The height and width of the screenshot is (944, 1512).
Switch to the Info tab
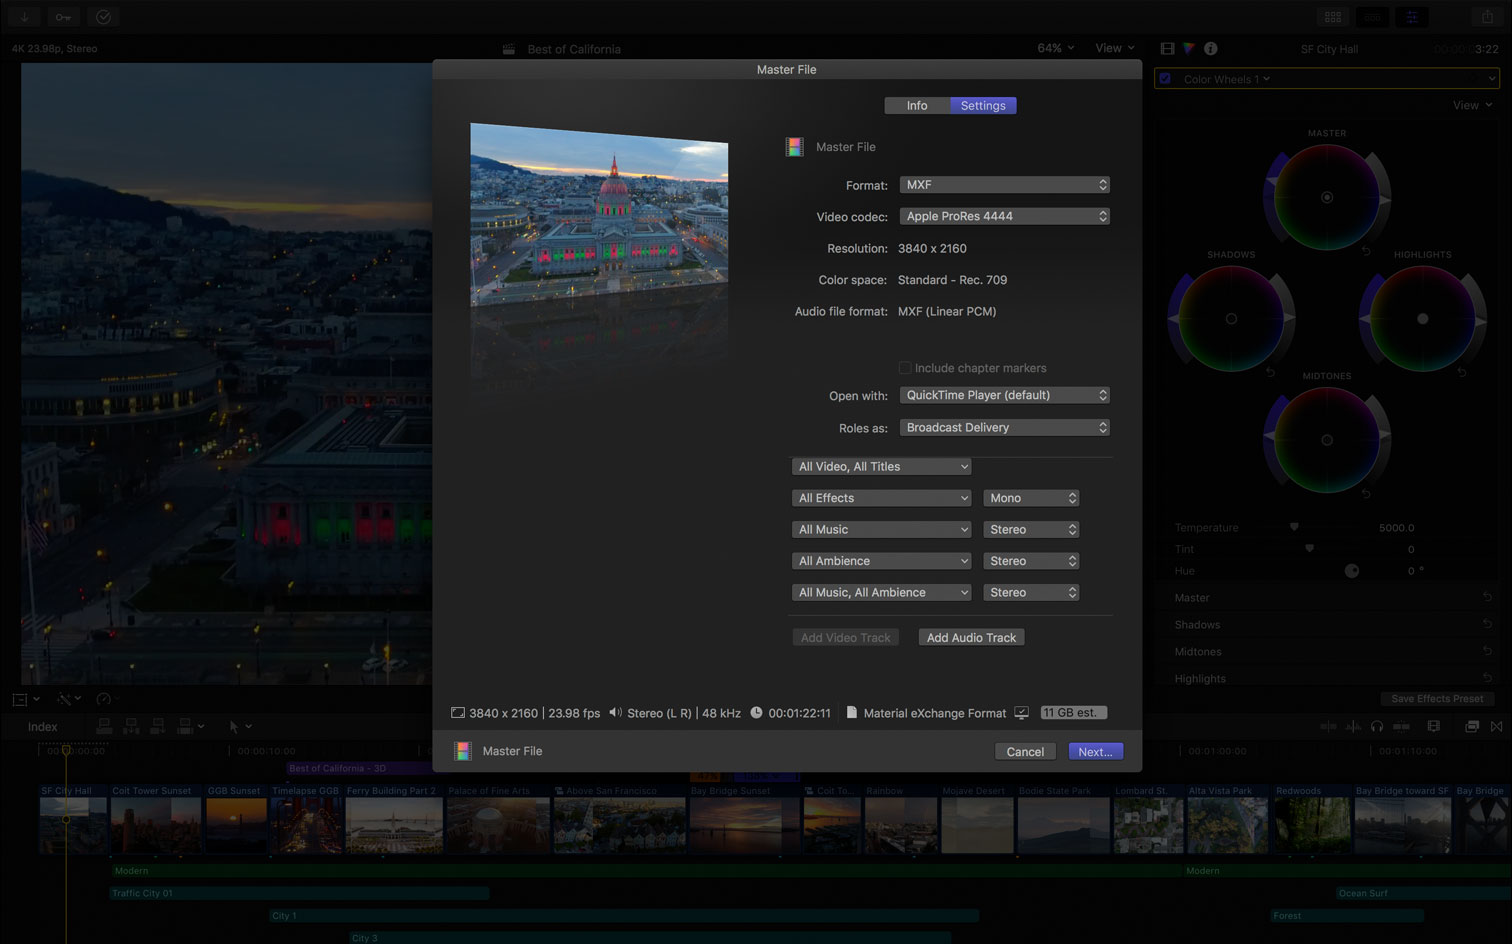[x=917, y=105]
